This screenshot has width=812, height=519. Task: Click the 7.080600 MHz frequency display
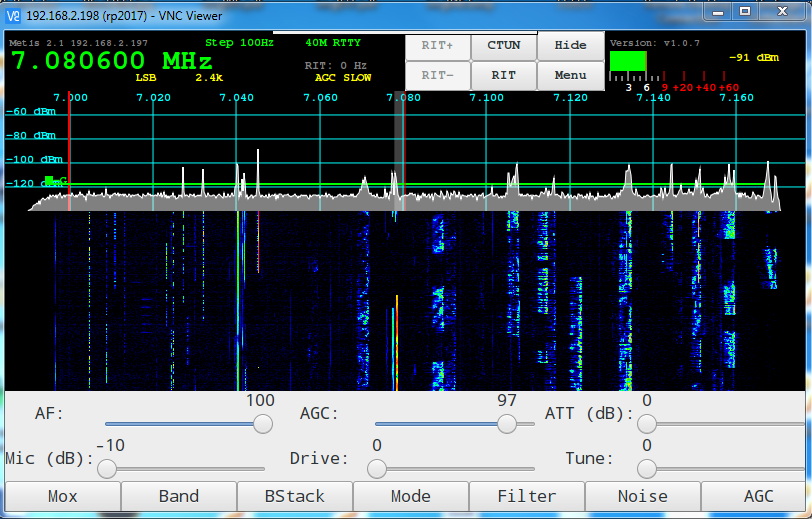pyautogui.click(x=111, y=61)
